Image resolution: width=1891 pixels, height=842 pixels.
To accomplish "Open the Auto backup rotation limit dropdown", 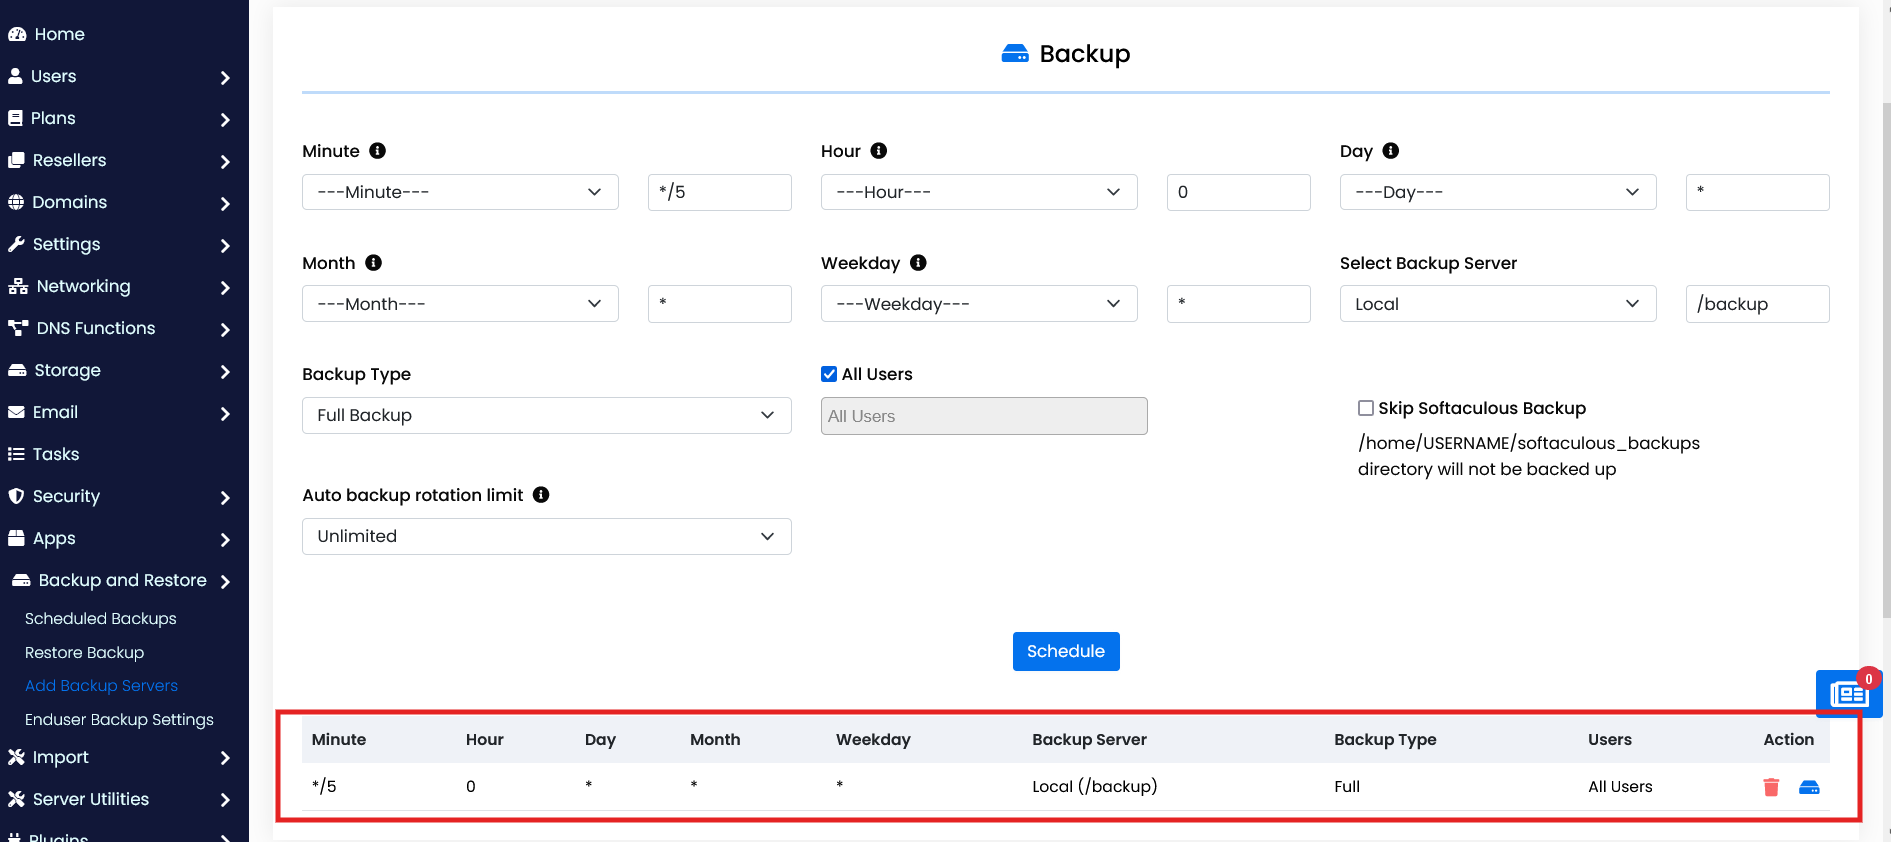I will [547, 536].
